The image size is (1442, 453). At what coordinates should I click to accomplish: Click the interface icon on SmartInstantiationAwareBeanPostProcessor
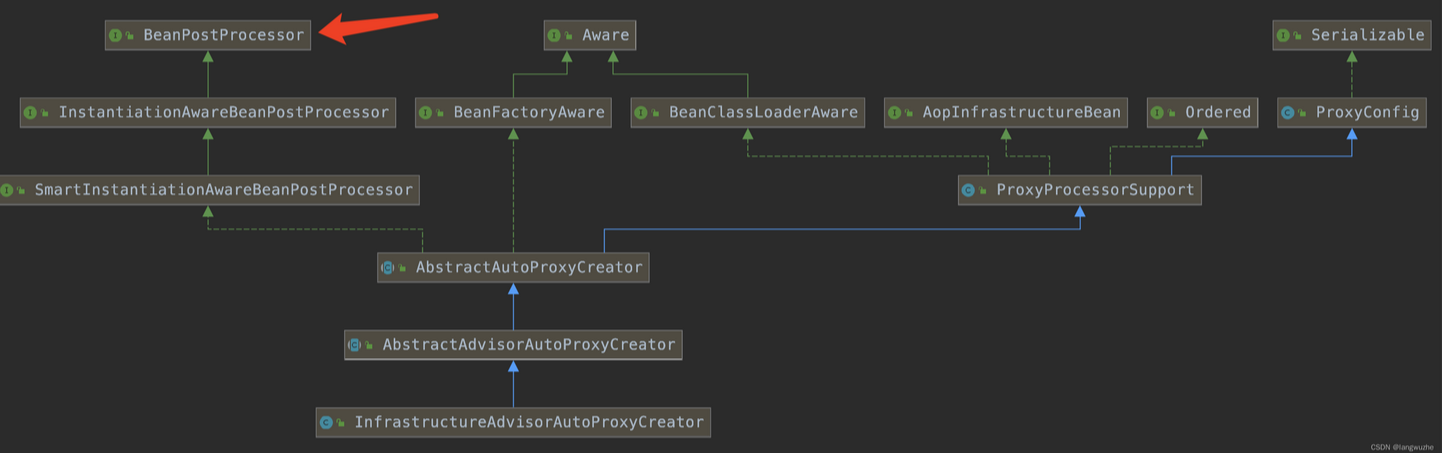coord(8,189)
